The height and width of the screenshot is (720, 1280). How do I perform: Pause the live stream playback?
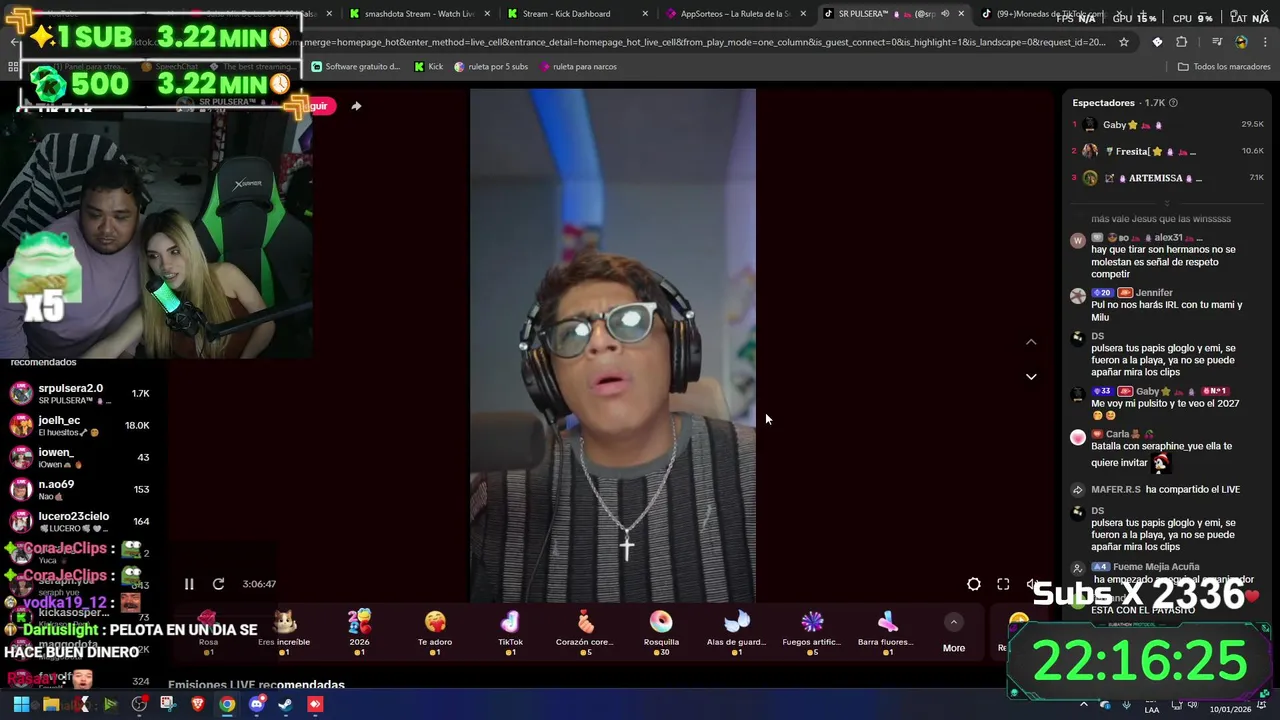189,584
